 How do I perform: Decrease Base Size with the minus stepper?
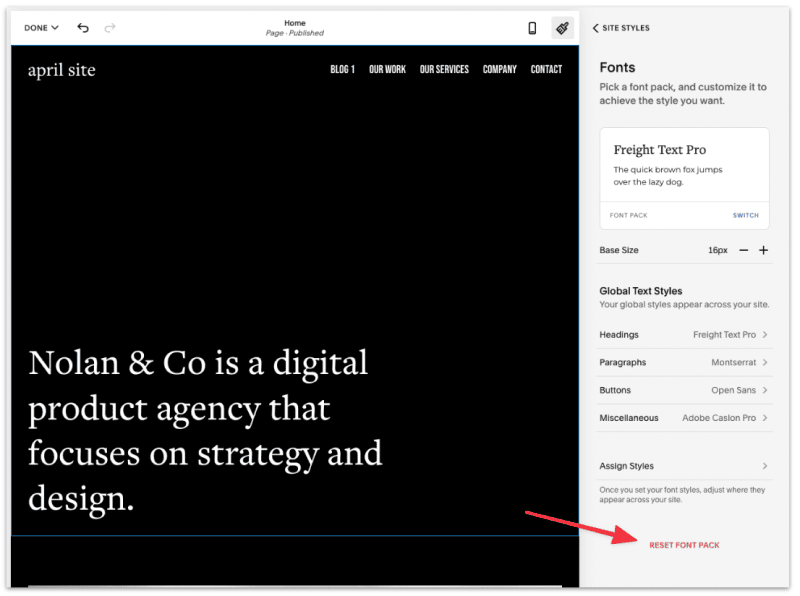(x=744, y=250)
